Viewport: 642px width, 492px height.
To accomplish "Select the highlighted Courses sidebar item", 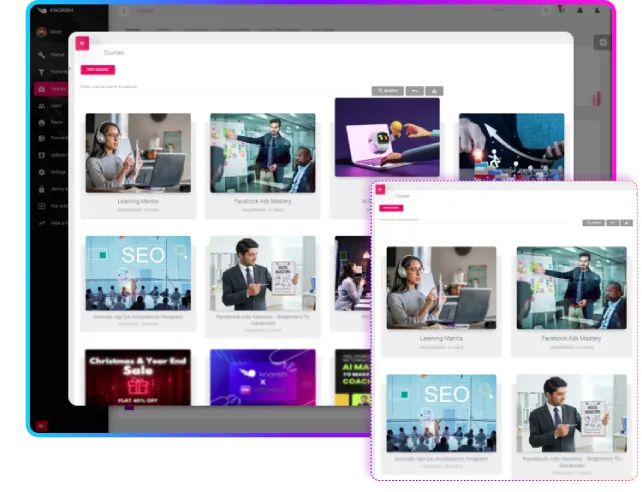I will point(51,89).
